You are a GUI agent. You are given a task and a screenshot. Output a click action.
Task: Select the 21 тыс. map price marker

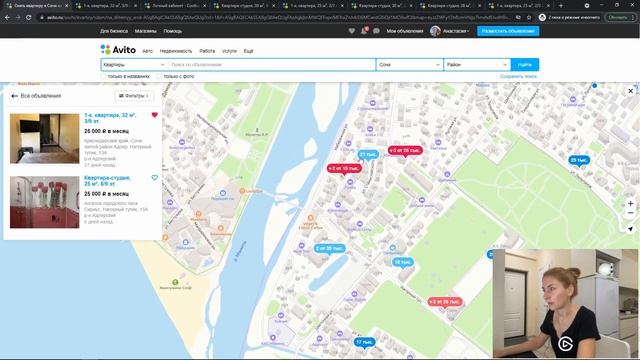coord(368,155)
